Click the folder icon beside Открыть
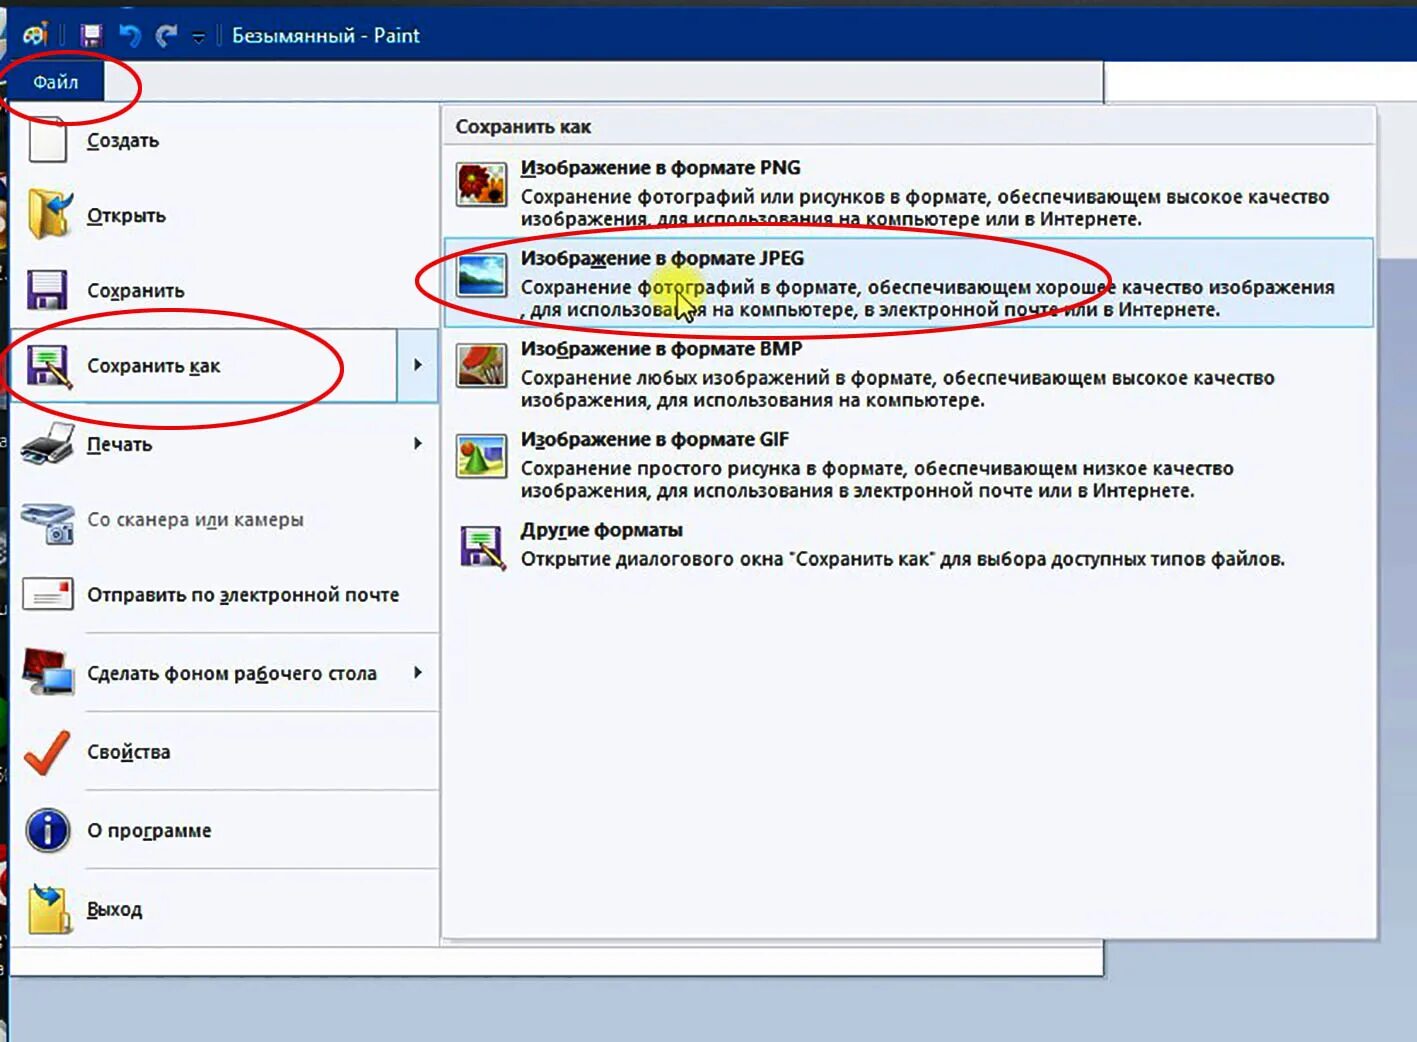This screenshot has height=1042, width=1417. (x=49, y=214)
